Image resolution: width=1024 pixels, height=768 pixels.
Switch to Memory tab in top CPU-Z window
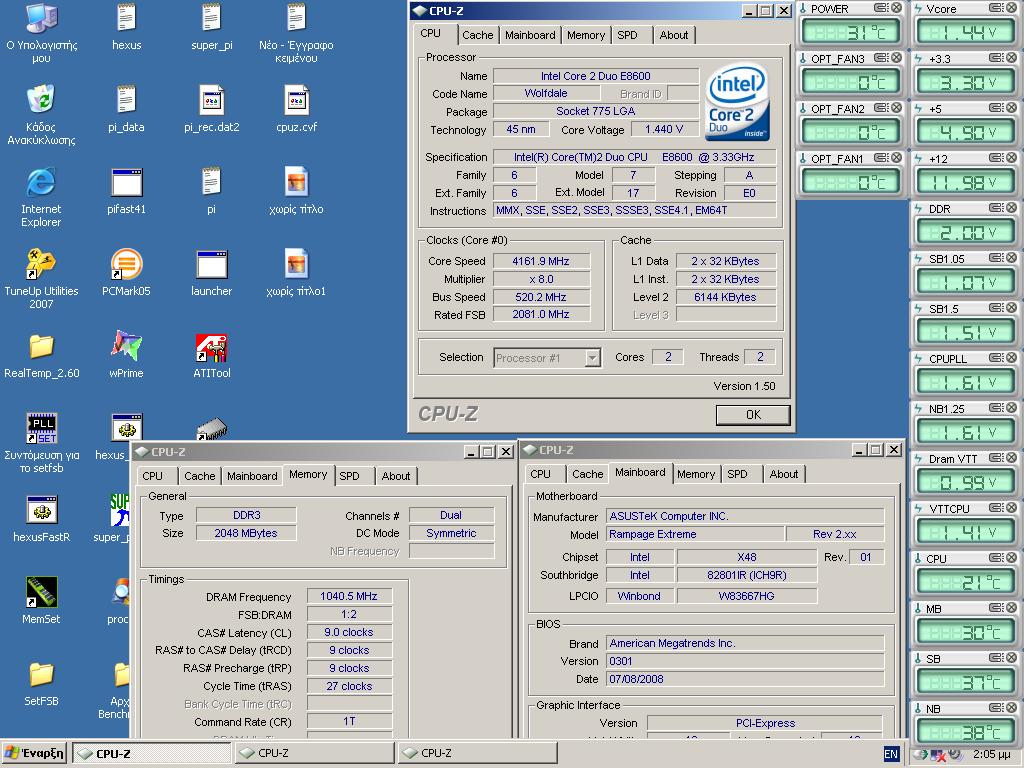(x=586, y=35)
